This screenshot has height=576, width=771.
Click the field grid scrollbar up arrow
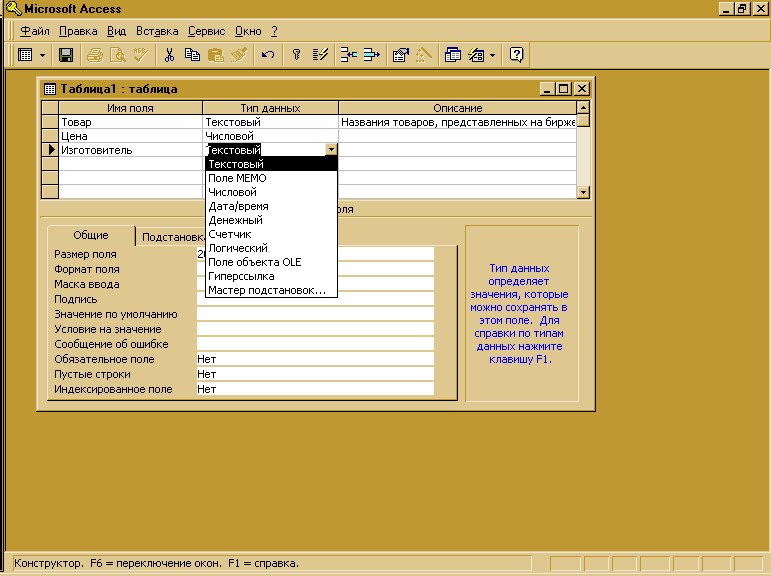[x=583, y=107]
